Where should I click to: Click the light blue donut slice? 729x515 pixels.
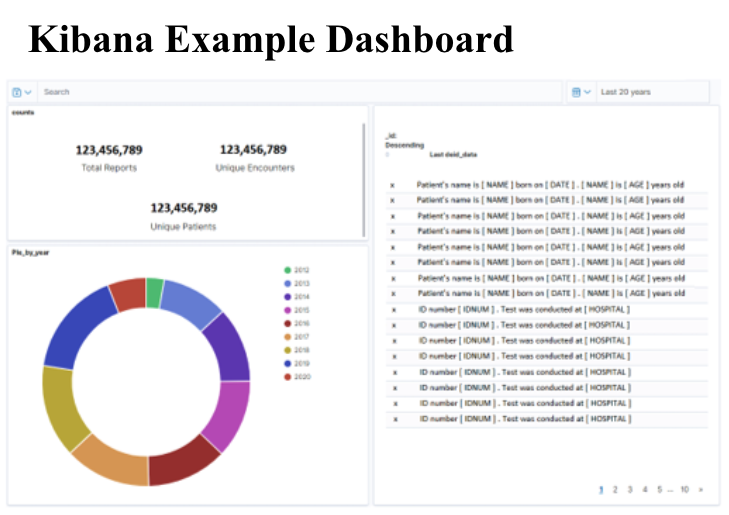(191, 302)
